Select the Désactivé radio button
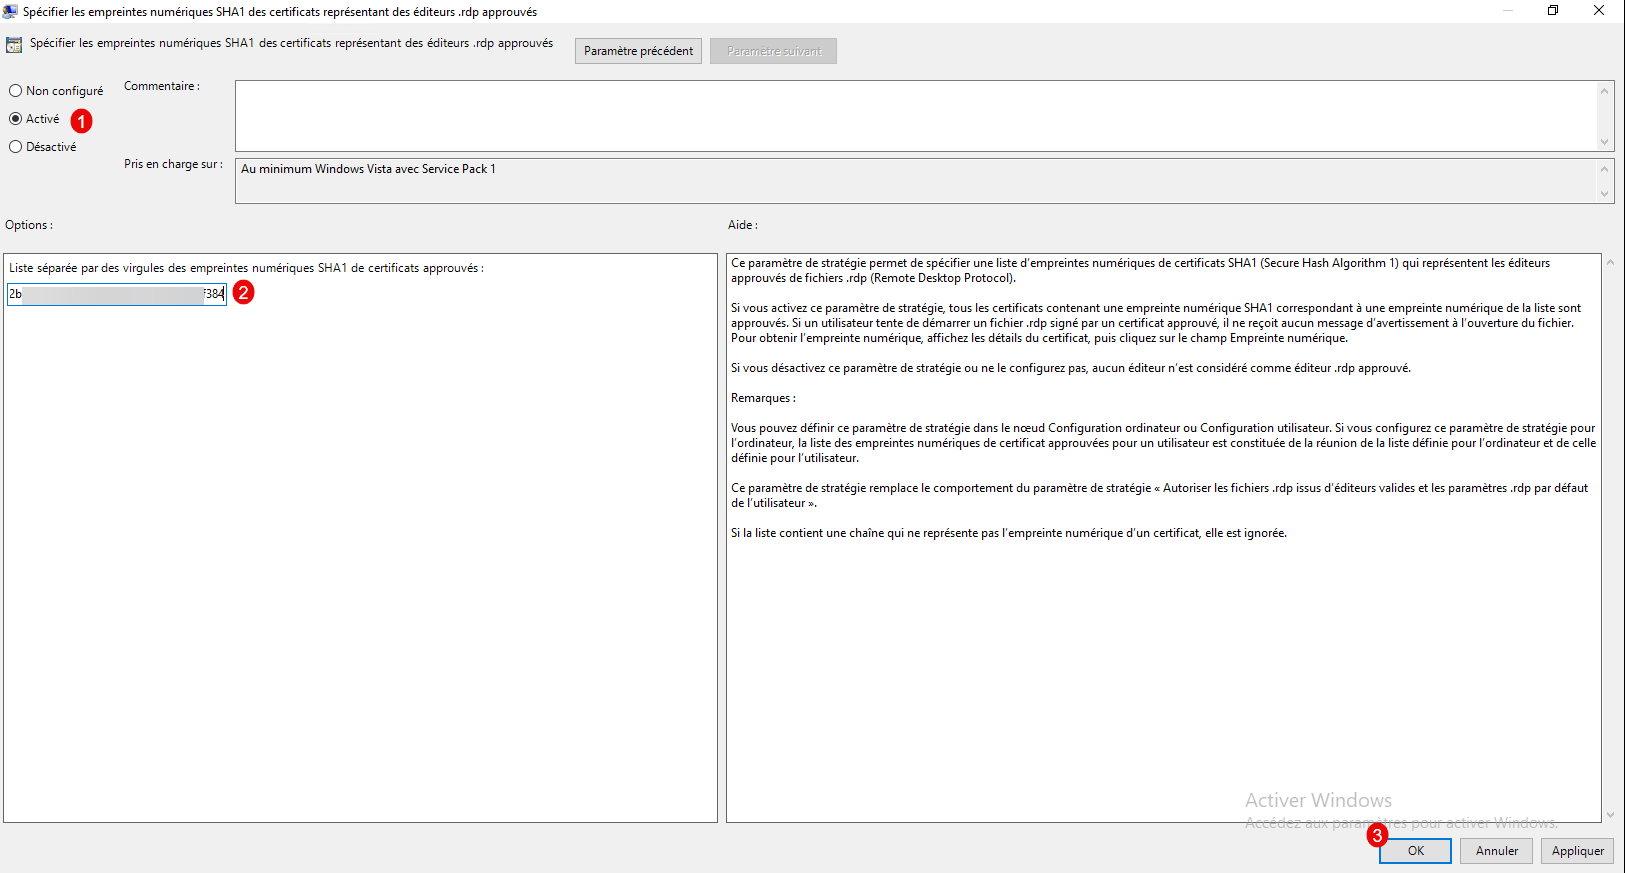The image size is (1625, 873). (16, 147)
